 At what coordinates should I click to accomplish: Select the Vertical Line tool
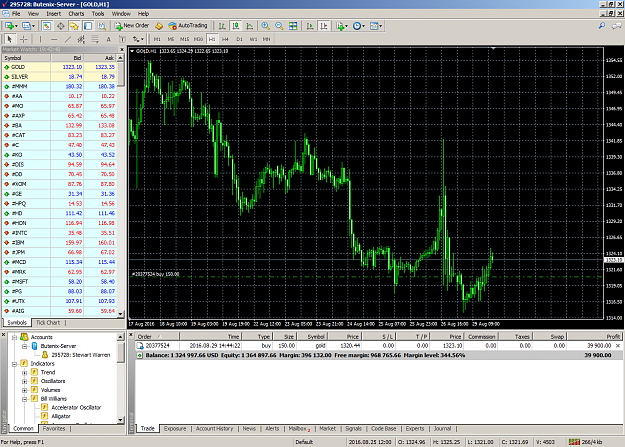[x=40, y=39]
